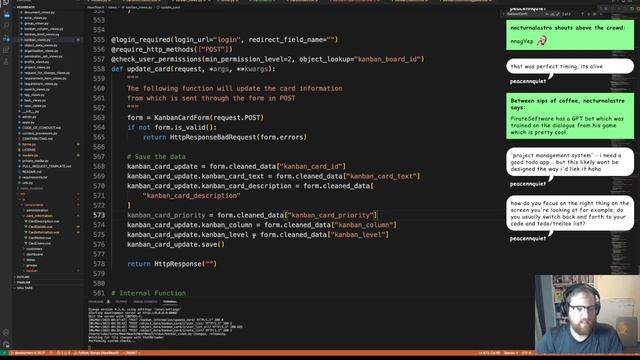Click the code minimap beside the editor
Screen dimensions: 640x360
(623, 143)
